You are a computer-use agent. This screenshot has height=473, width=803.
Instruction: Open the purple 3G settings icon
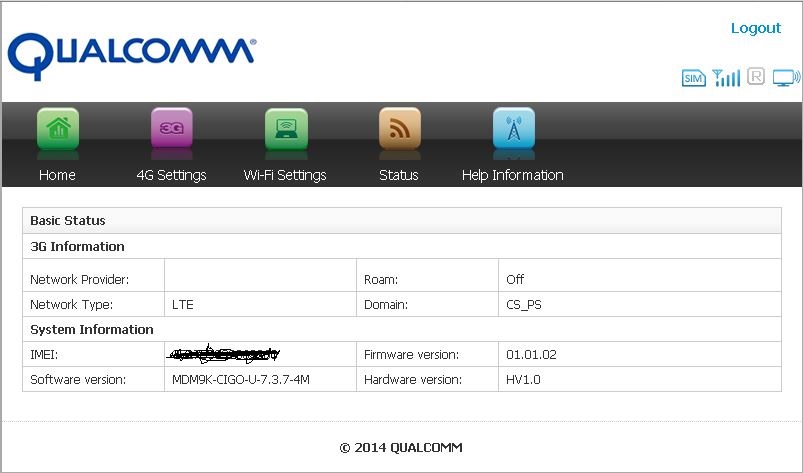pos(172,128)
